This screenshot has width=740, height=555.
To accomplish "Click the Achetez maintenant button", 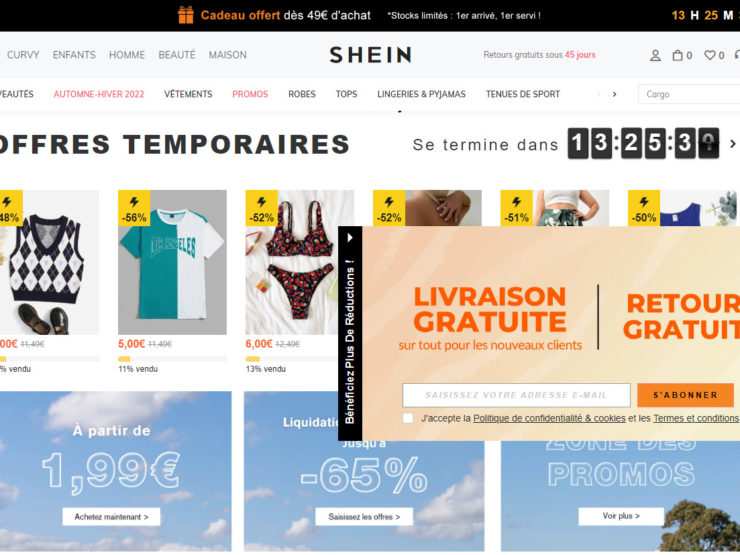I will (111, 517).
